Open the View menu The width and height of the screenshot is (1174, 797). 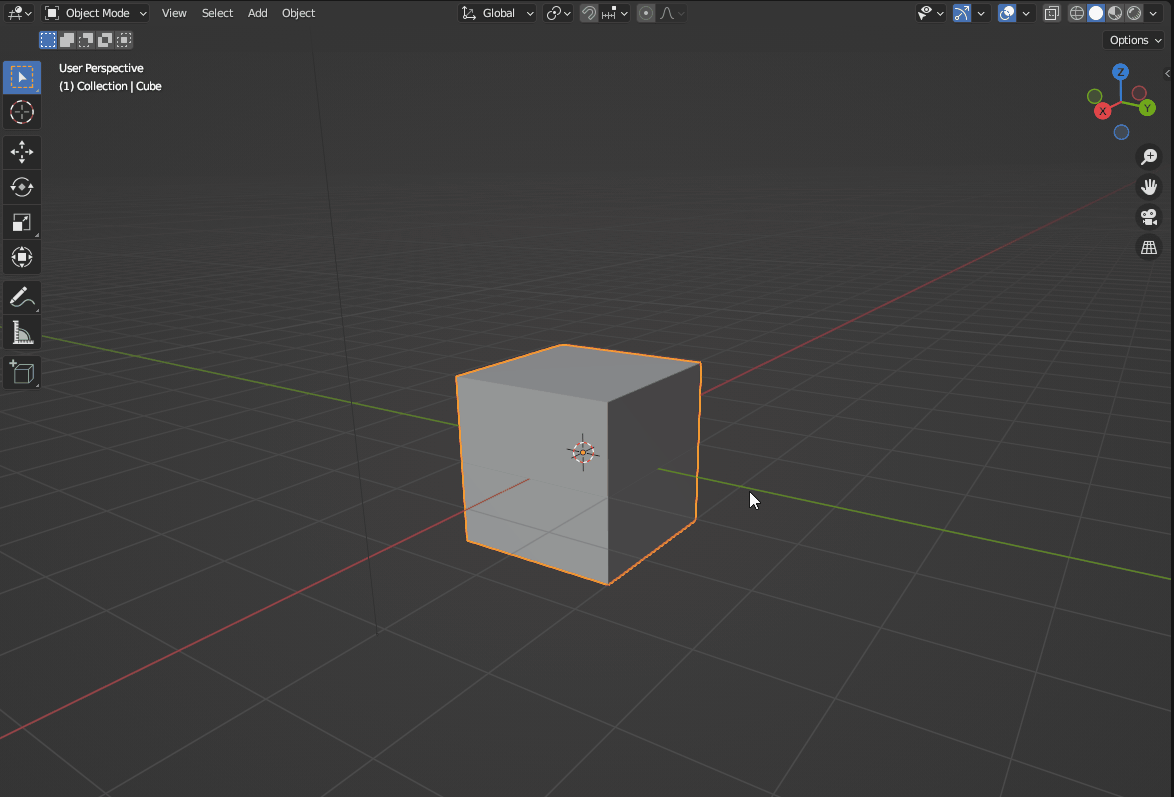174,13
